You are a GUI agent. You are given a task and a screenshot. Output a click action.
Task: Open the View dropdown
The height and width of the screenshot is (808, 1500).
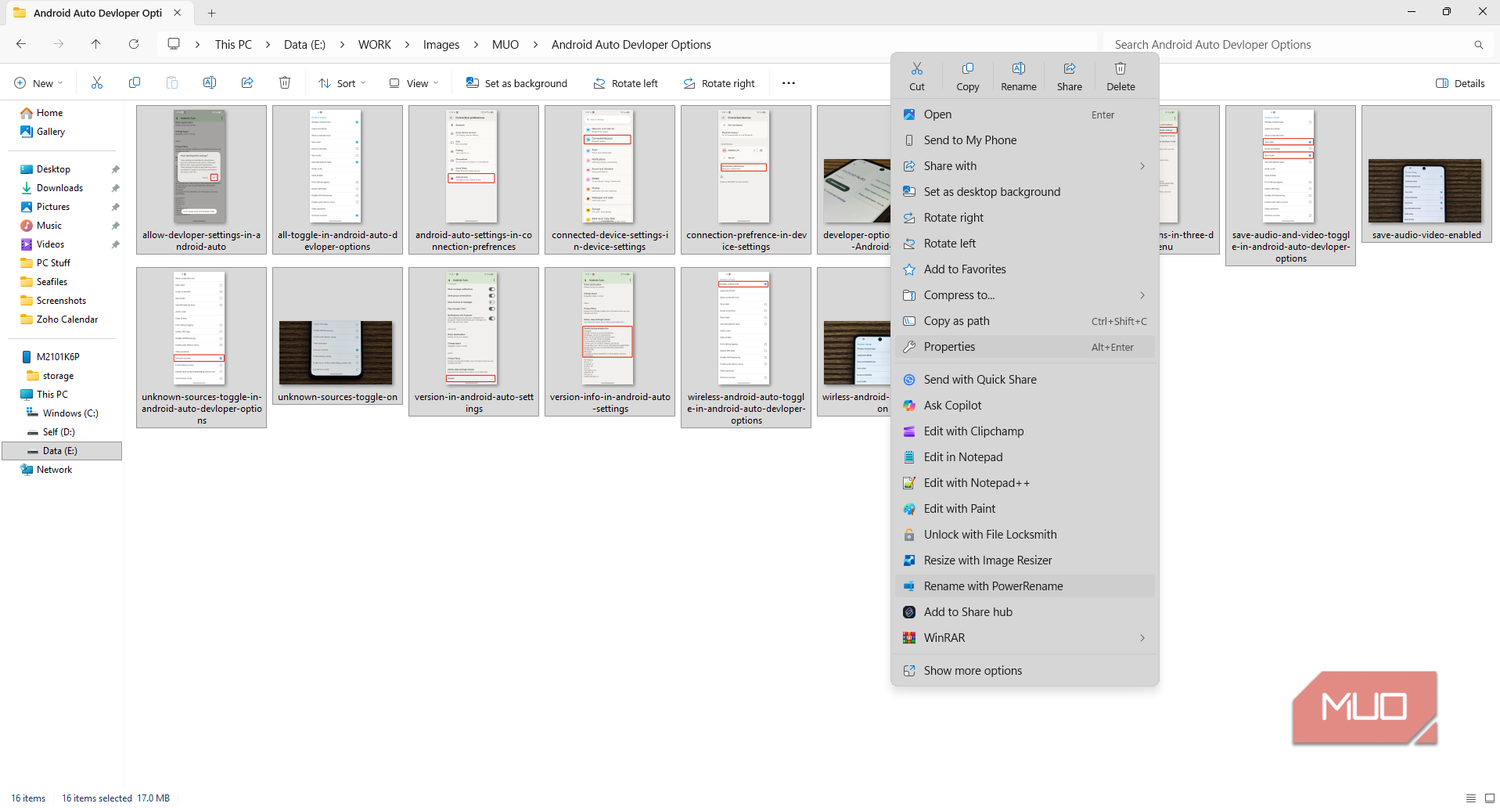(412, 83)
